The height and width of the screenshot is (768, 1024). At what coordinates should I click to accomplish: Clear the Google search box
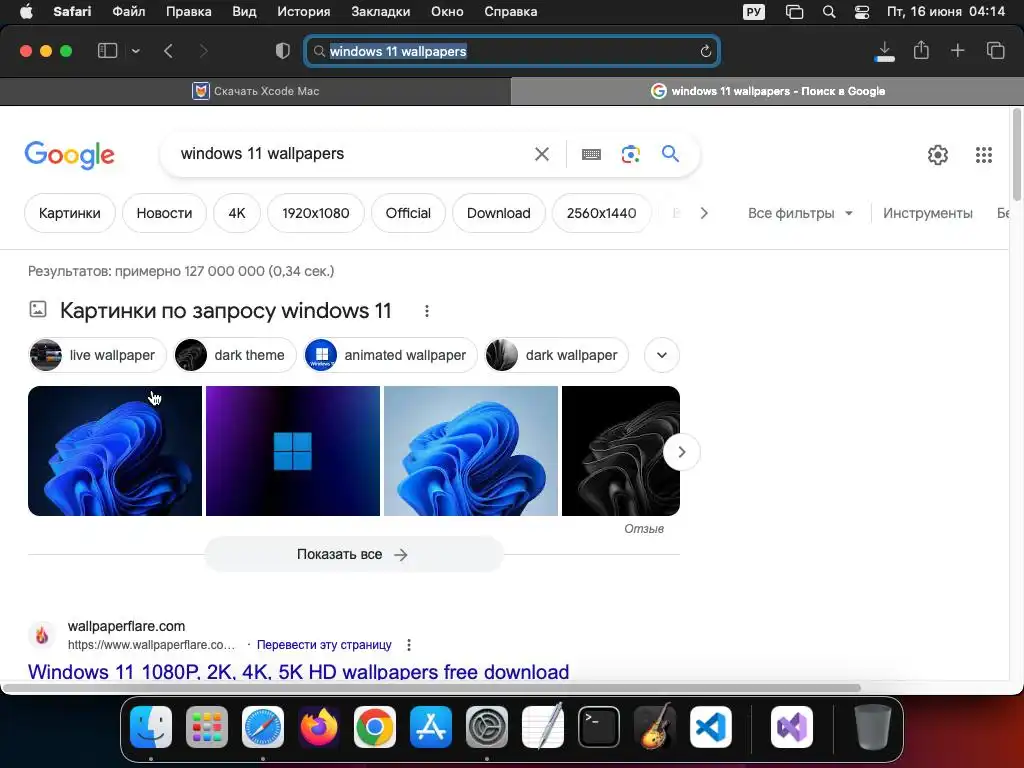click(x=541, y=154)
